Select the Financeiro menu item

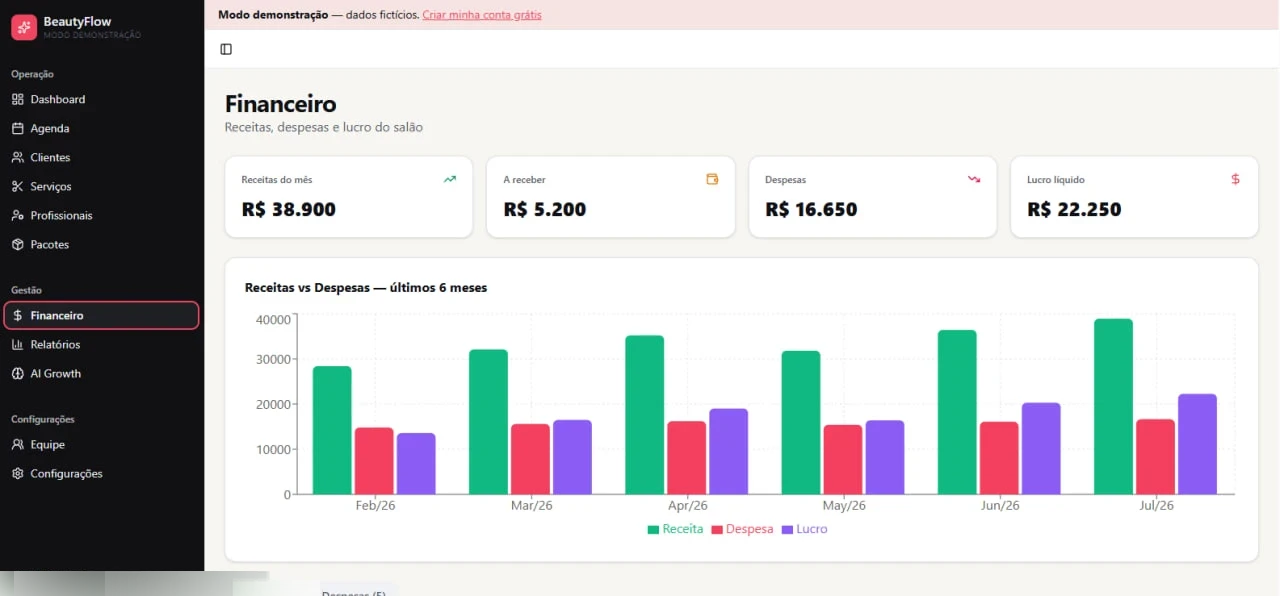pyautogui.click(x=102, y=315)
